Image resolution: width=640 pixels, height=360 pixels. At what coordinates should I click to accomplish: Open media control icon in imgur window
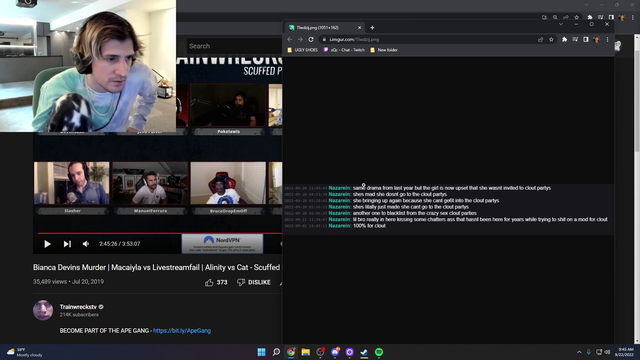coord(575,40)
